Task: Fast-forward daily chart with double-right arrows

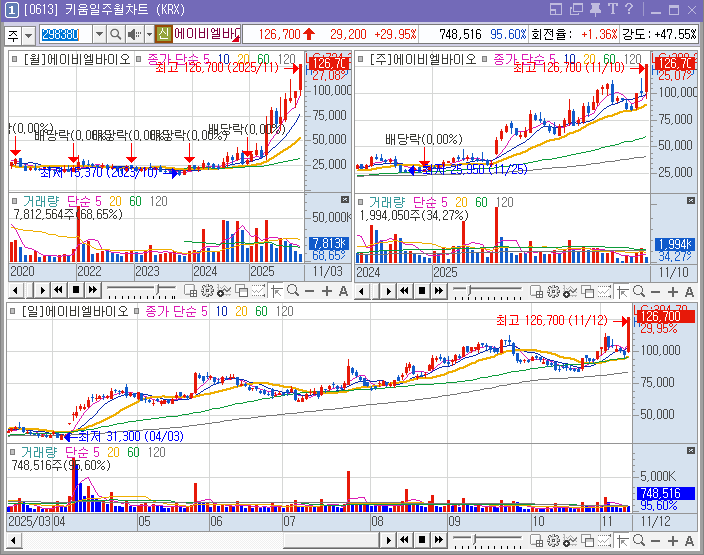Action: click(x=439, y=539)
